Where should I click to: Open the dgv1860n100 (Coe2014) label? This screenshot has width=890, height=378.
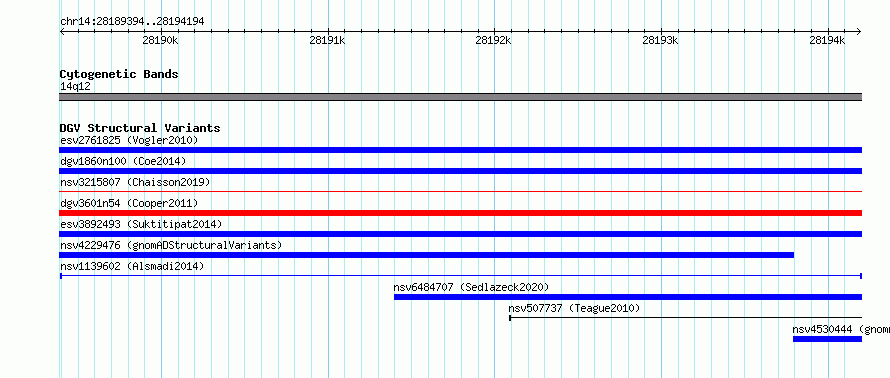pyautogui.click(x=123, y=161)
